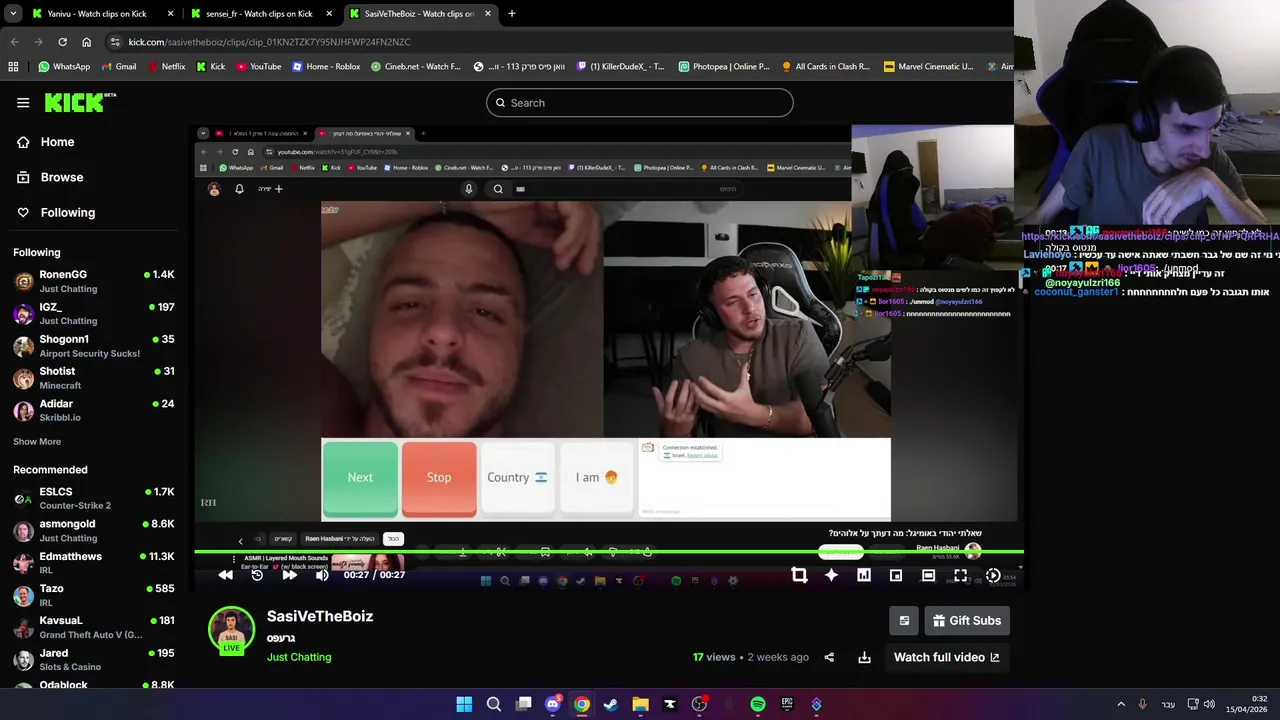Click the Kick search field
This screenshot has width=1280, height=720.
[640, 103]
